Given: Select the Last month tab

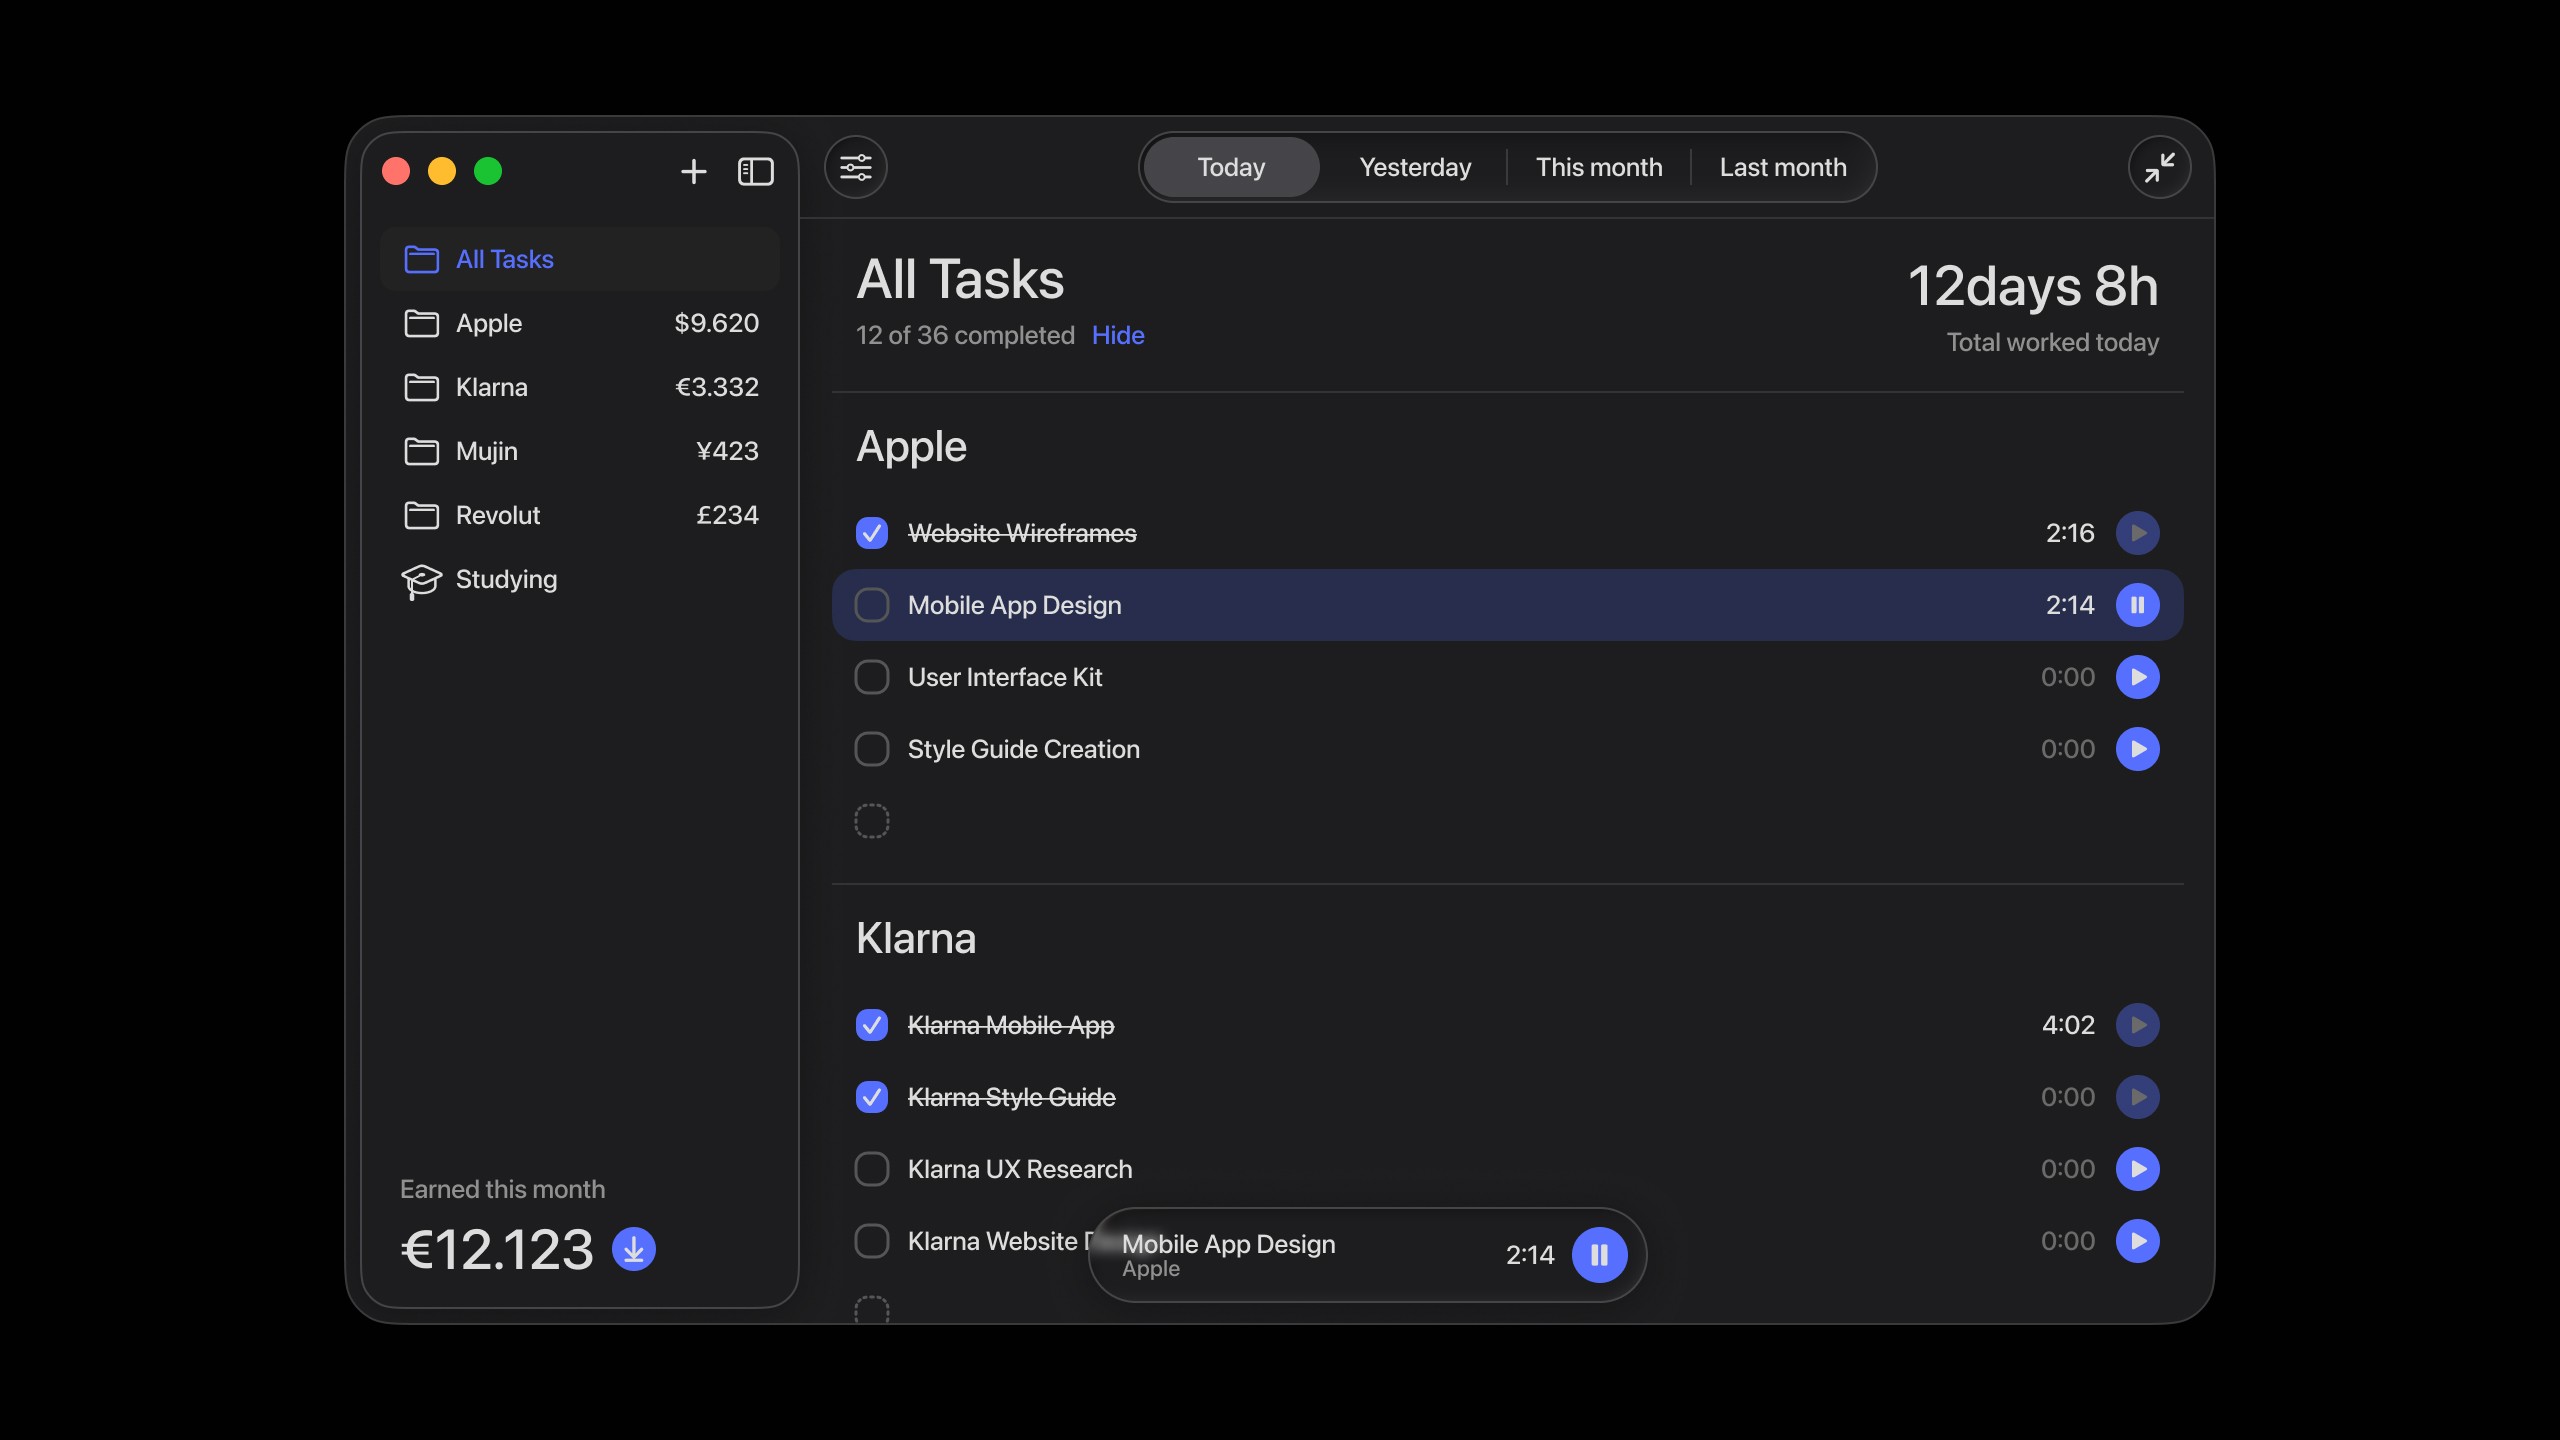Looking at the screenshot, I should [1783, 167].
